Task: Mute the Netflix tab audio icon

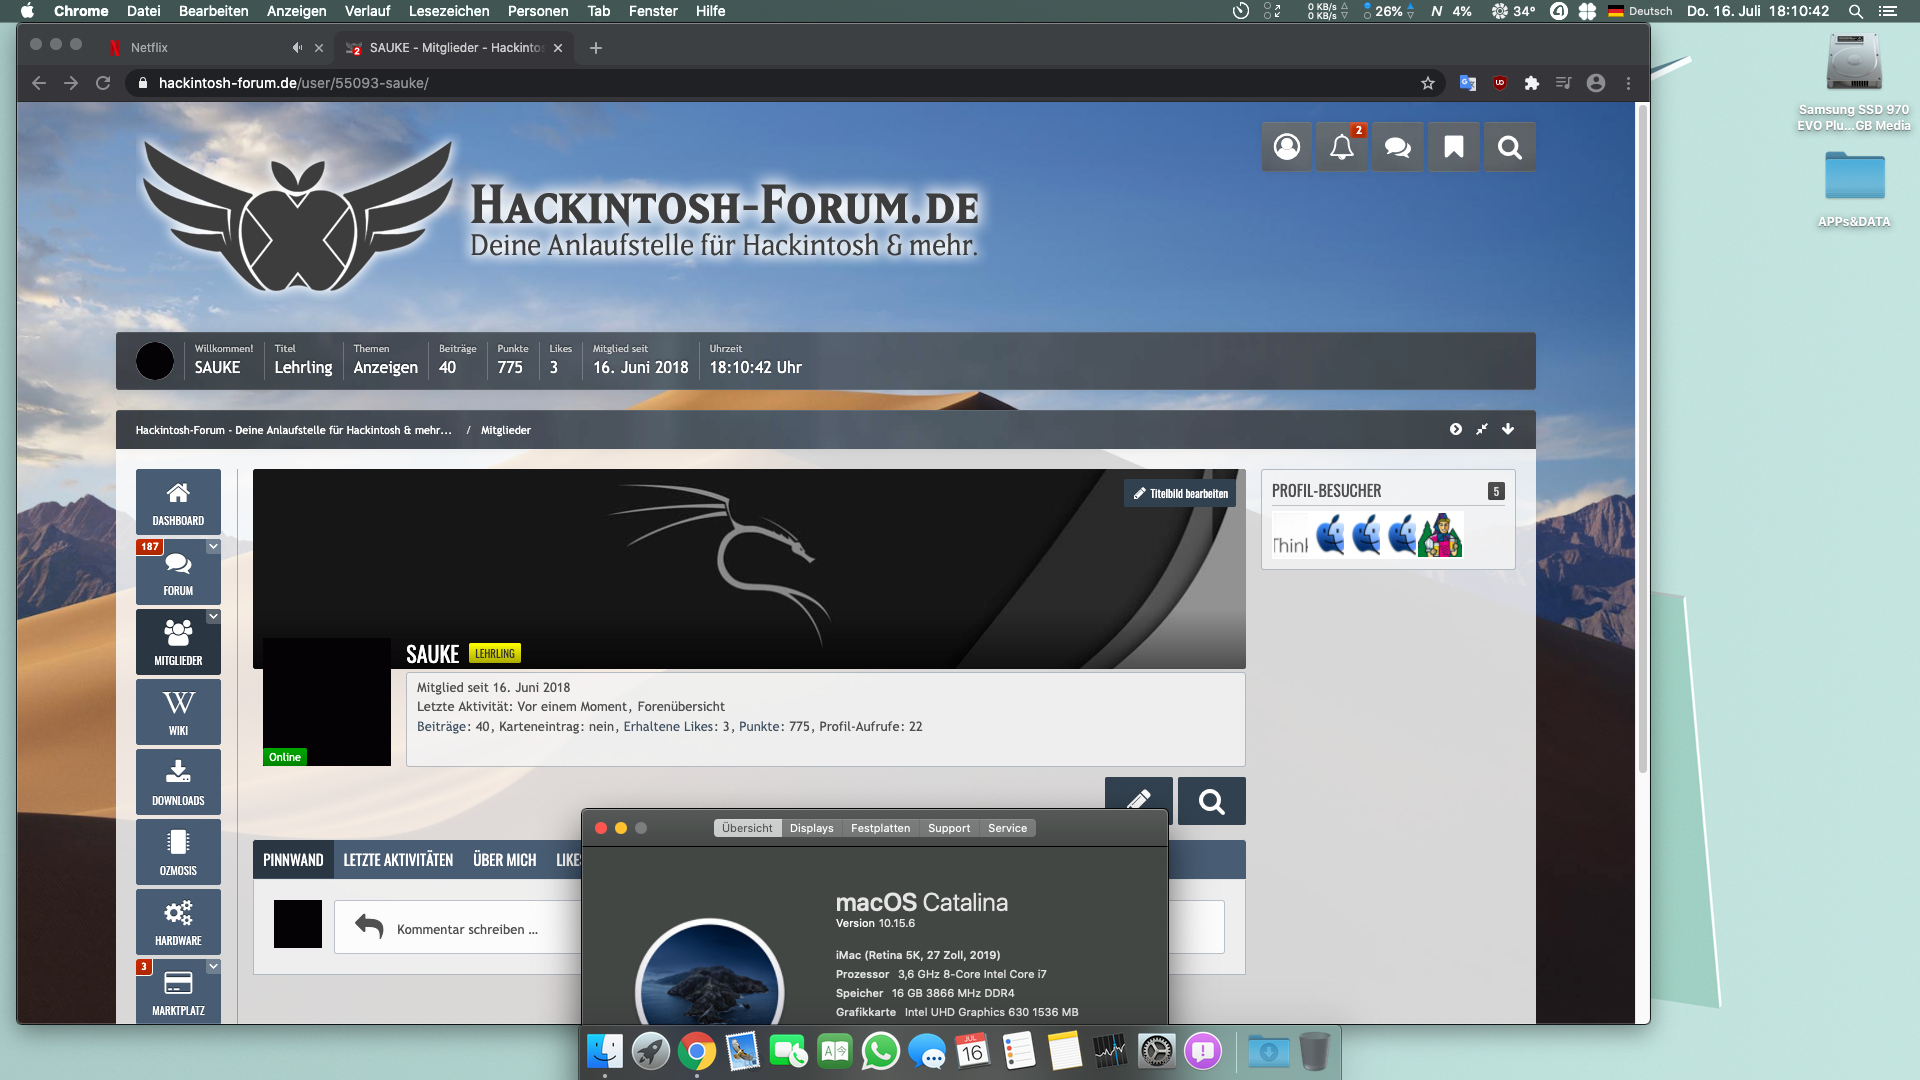Action: point(297,48)
